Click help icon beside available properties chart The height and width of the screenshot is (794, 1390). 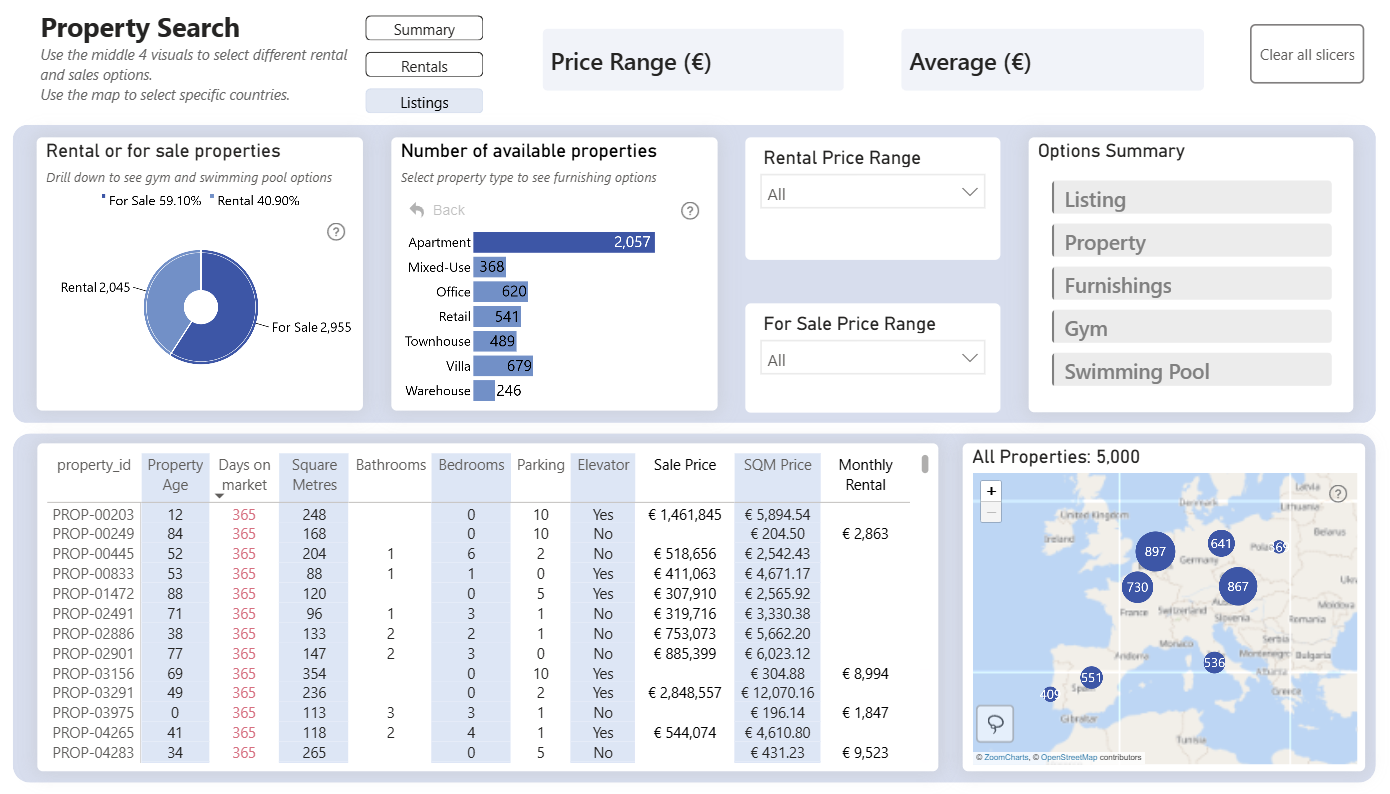690,211
